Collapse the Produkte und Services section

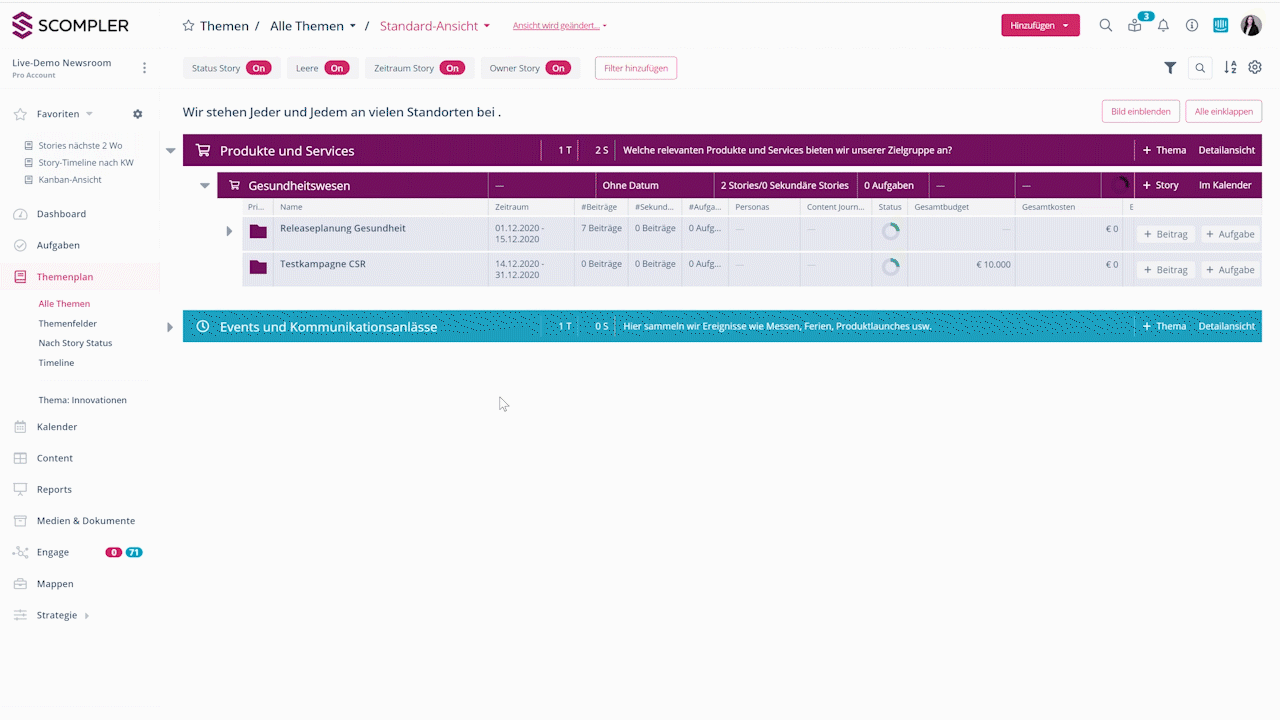point(171,151)
